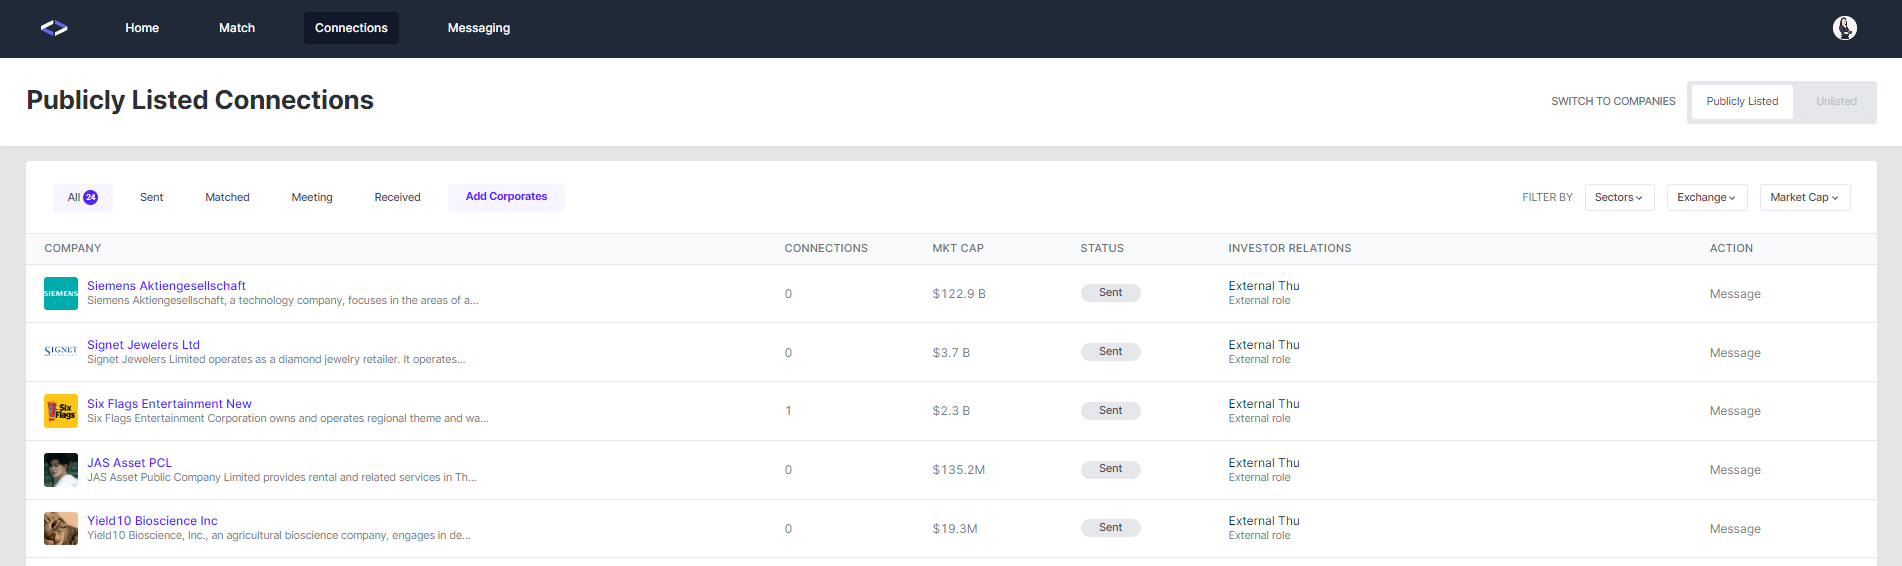Image resolution: width=1902 pixels, height=566 pixels.
Task: Click the INVESTOR RELATIONS column header
Action: point(1290,248)
